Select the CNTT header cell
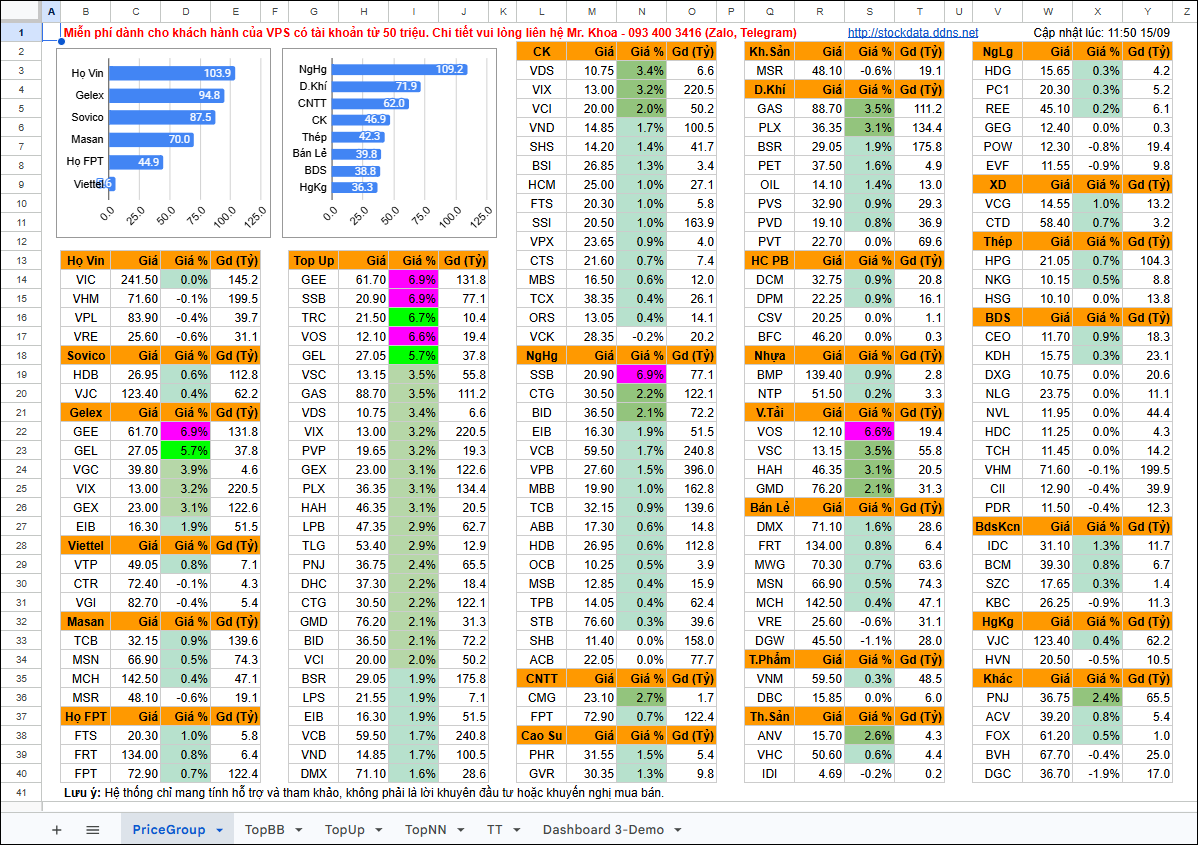The height and width of the screenshot is (845, 1198). 542,678
